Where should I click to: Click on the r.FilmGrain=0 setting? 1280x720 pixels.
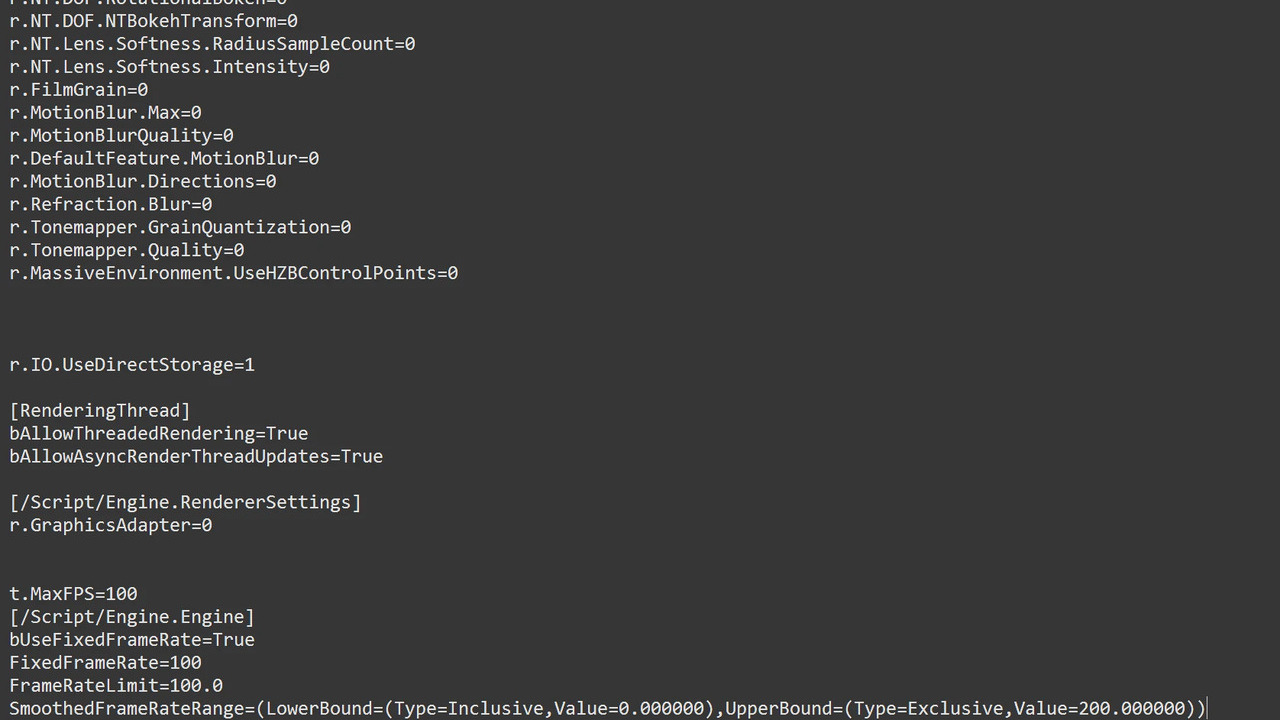(x=79, y=90)
